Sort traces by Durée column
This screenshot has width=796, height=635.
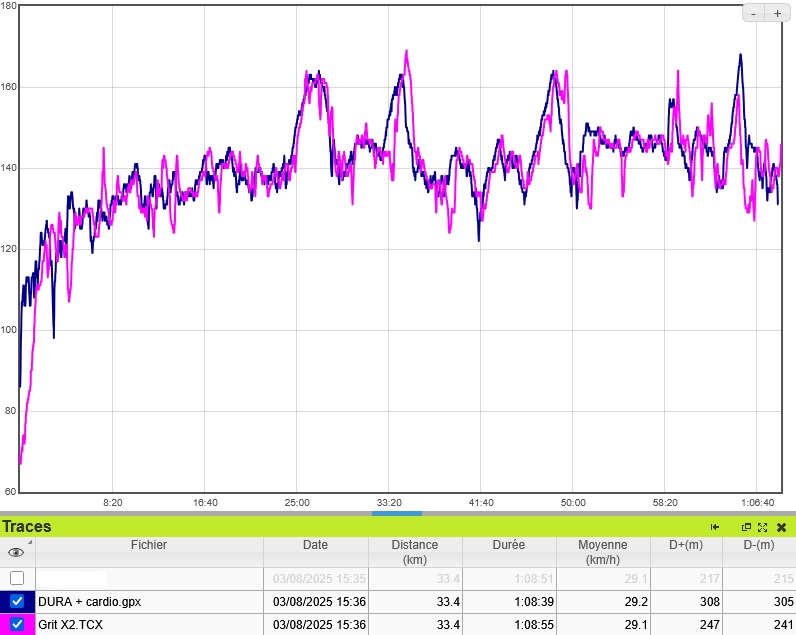tap(508, 545)
